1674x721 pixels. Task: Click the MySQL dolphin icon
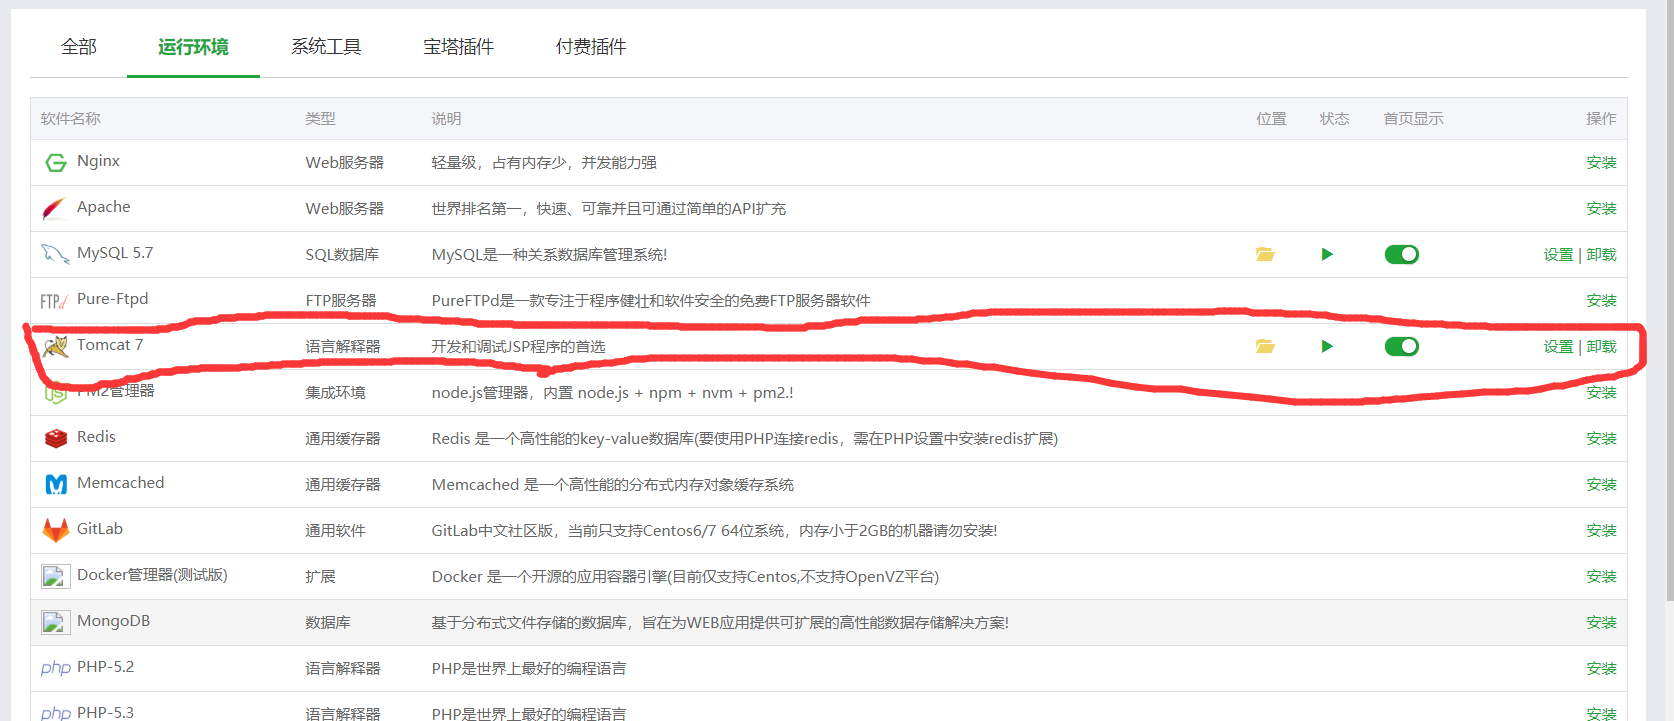coord(55,254)
